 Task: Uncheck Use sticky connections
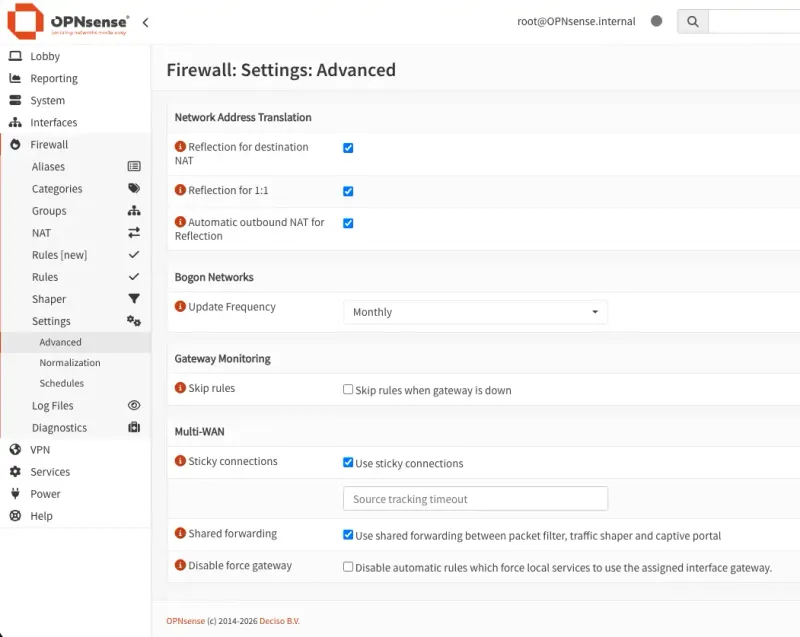coord(348,463)
